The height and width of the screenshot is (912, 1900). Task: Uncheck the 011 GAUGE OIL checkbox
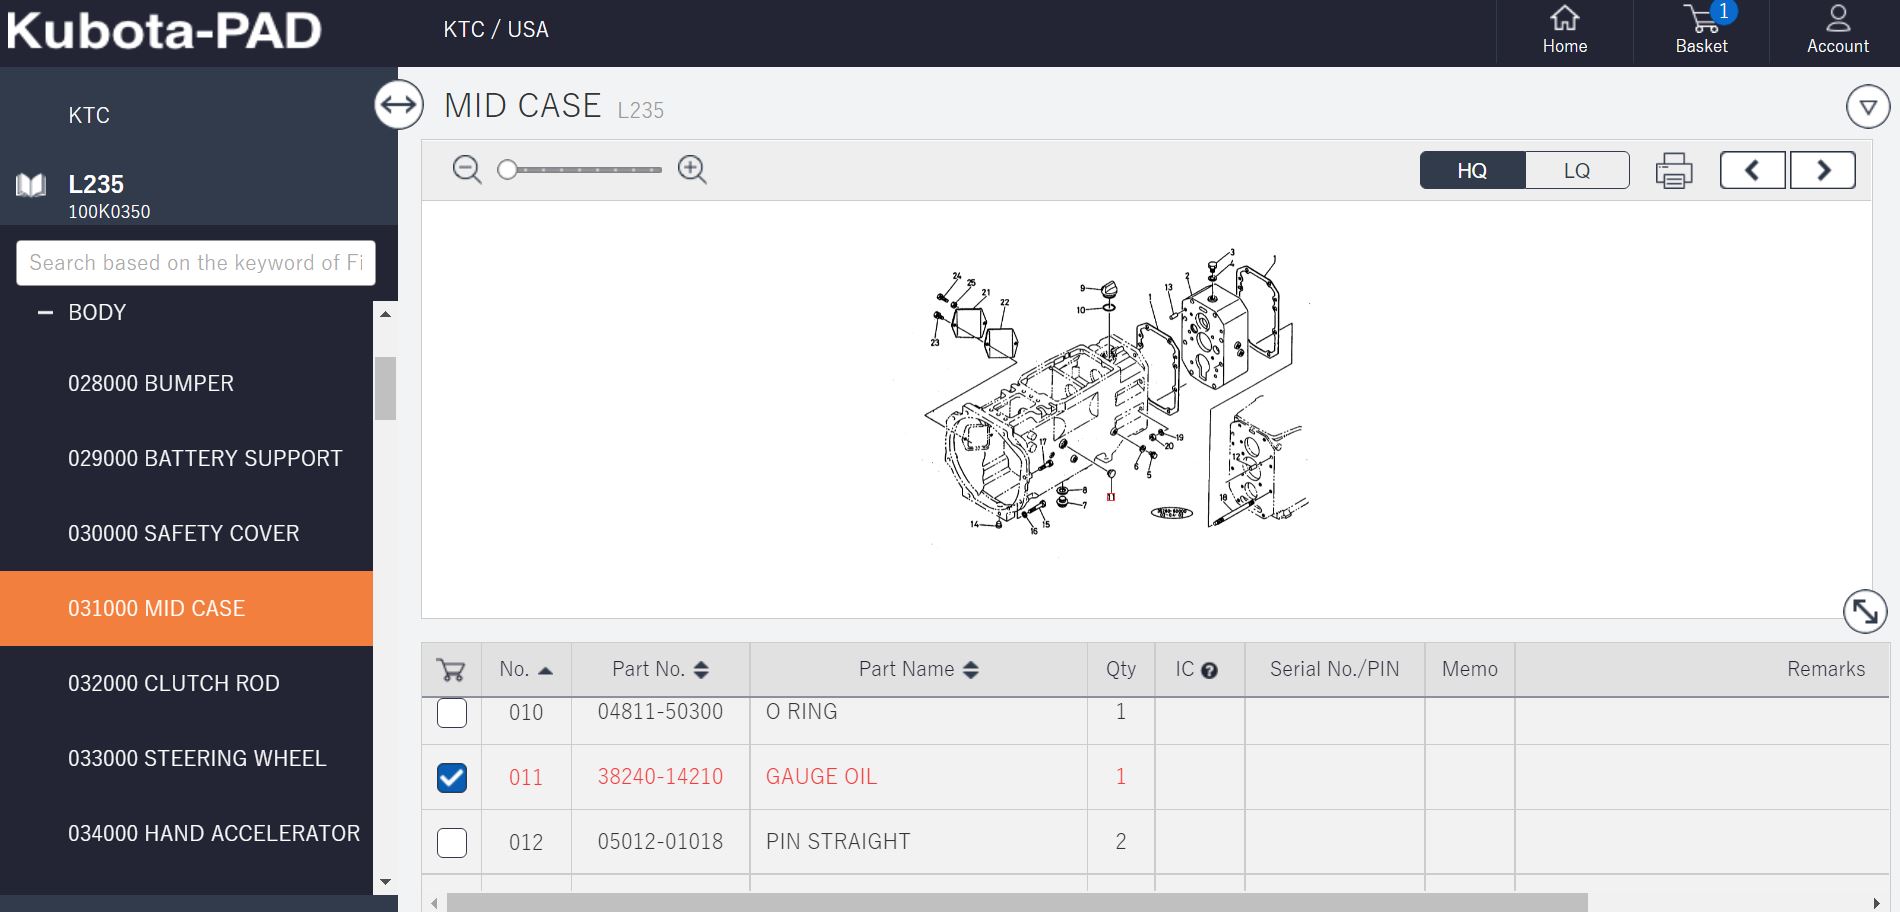(x=452, y=778)
